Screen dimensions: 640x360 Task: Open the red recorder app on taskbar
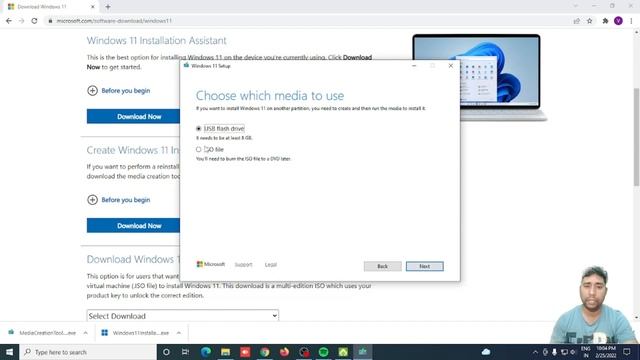[x=245, y=352]
